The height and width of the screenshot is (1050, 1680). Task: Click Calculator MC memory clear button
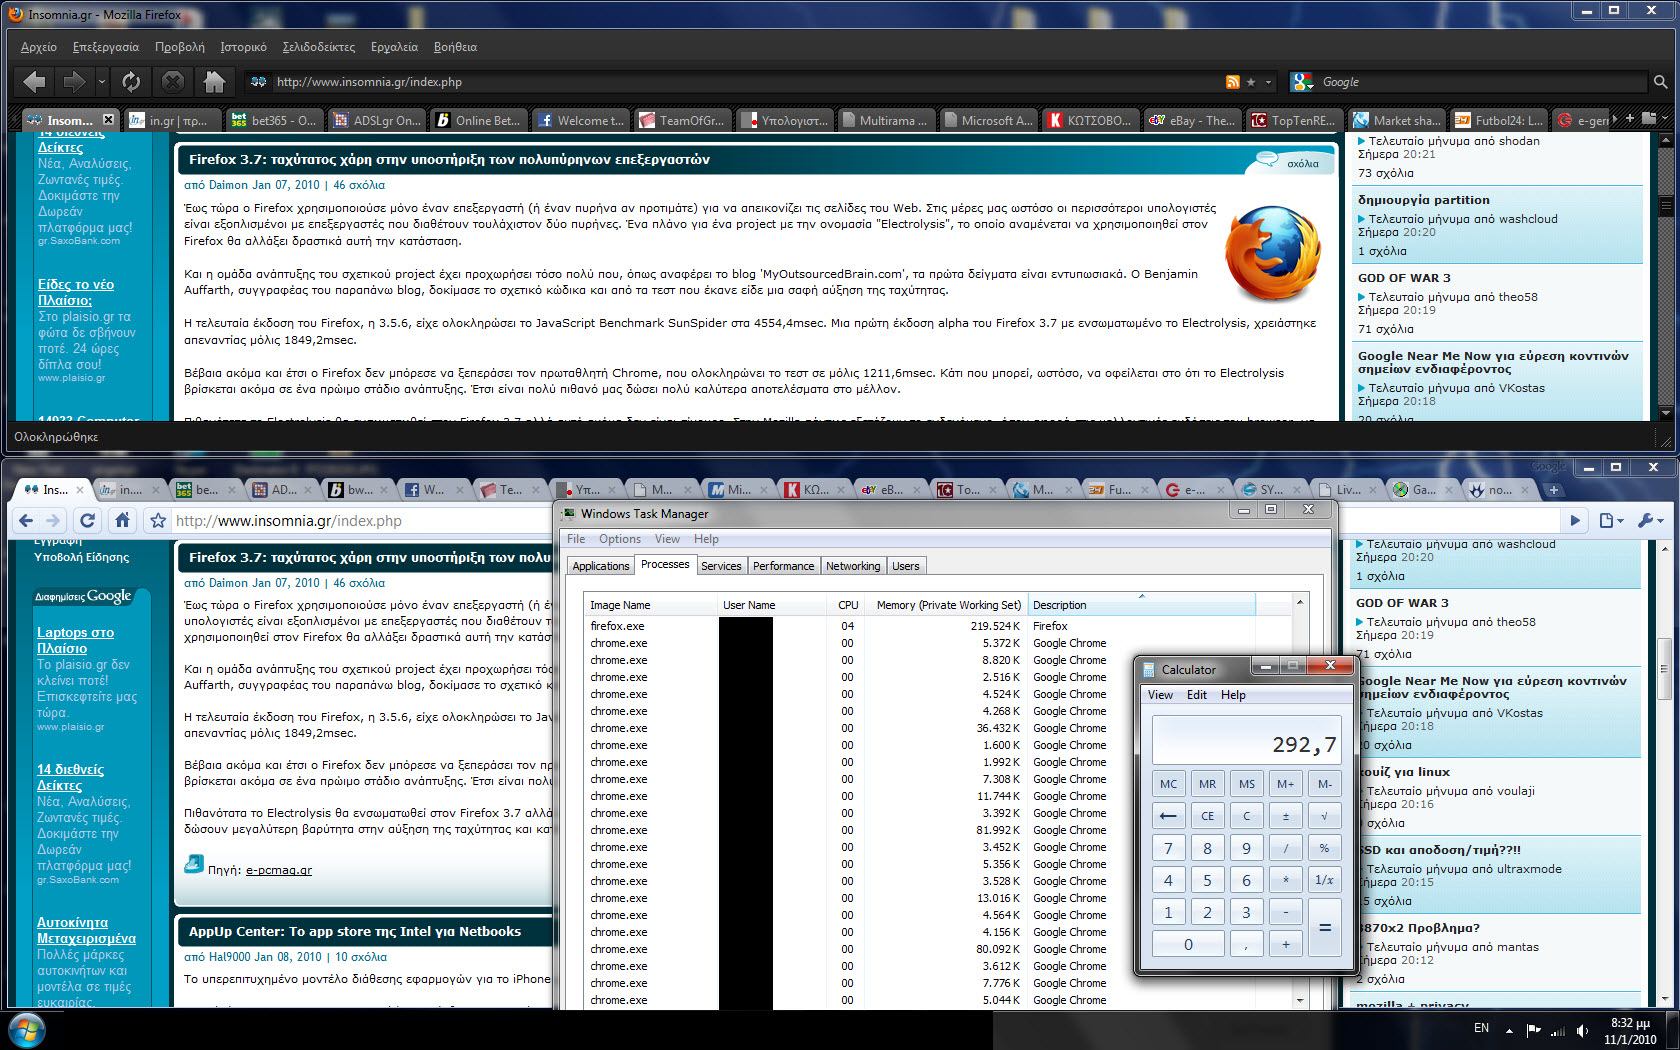[x=1168, y=784]
